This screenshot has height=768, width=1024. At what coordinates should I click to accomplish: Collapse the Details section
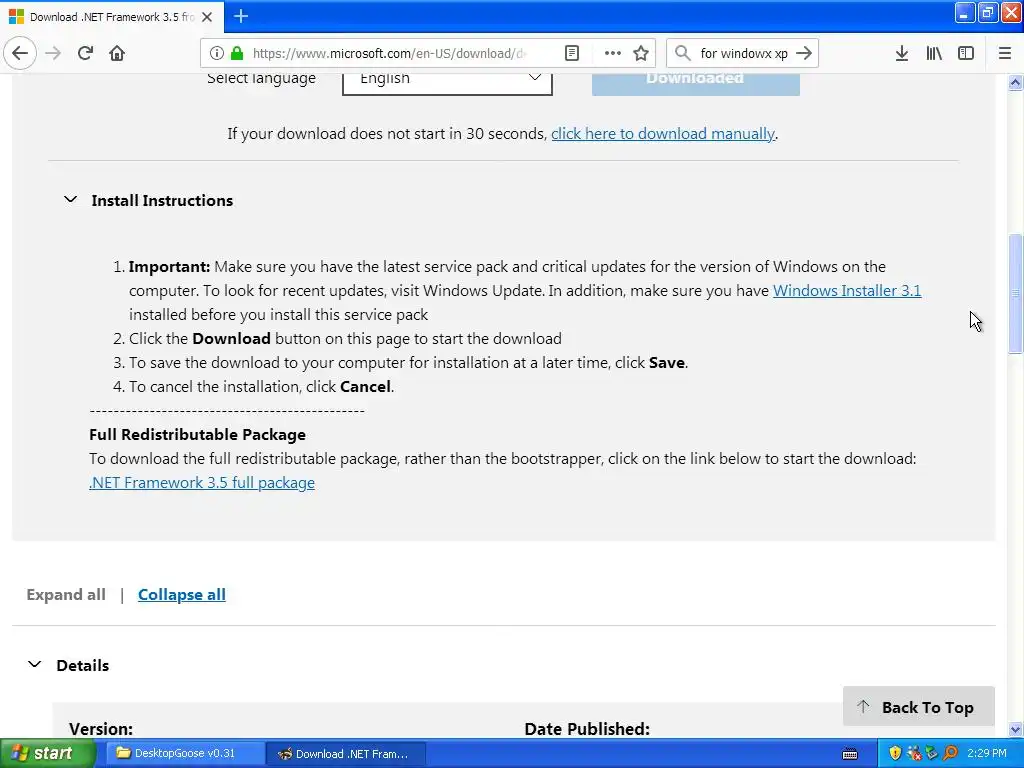(68, 665)
